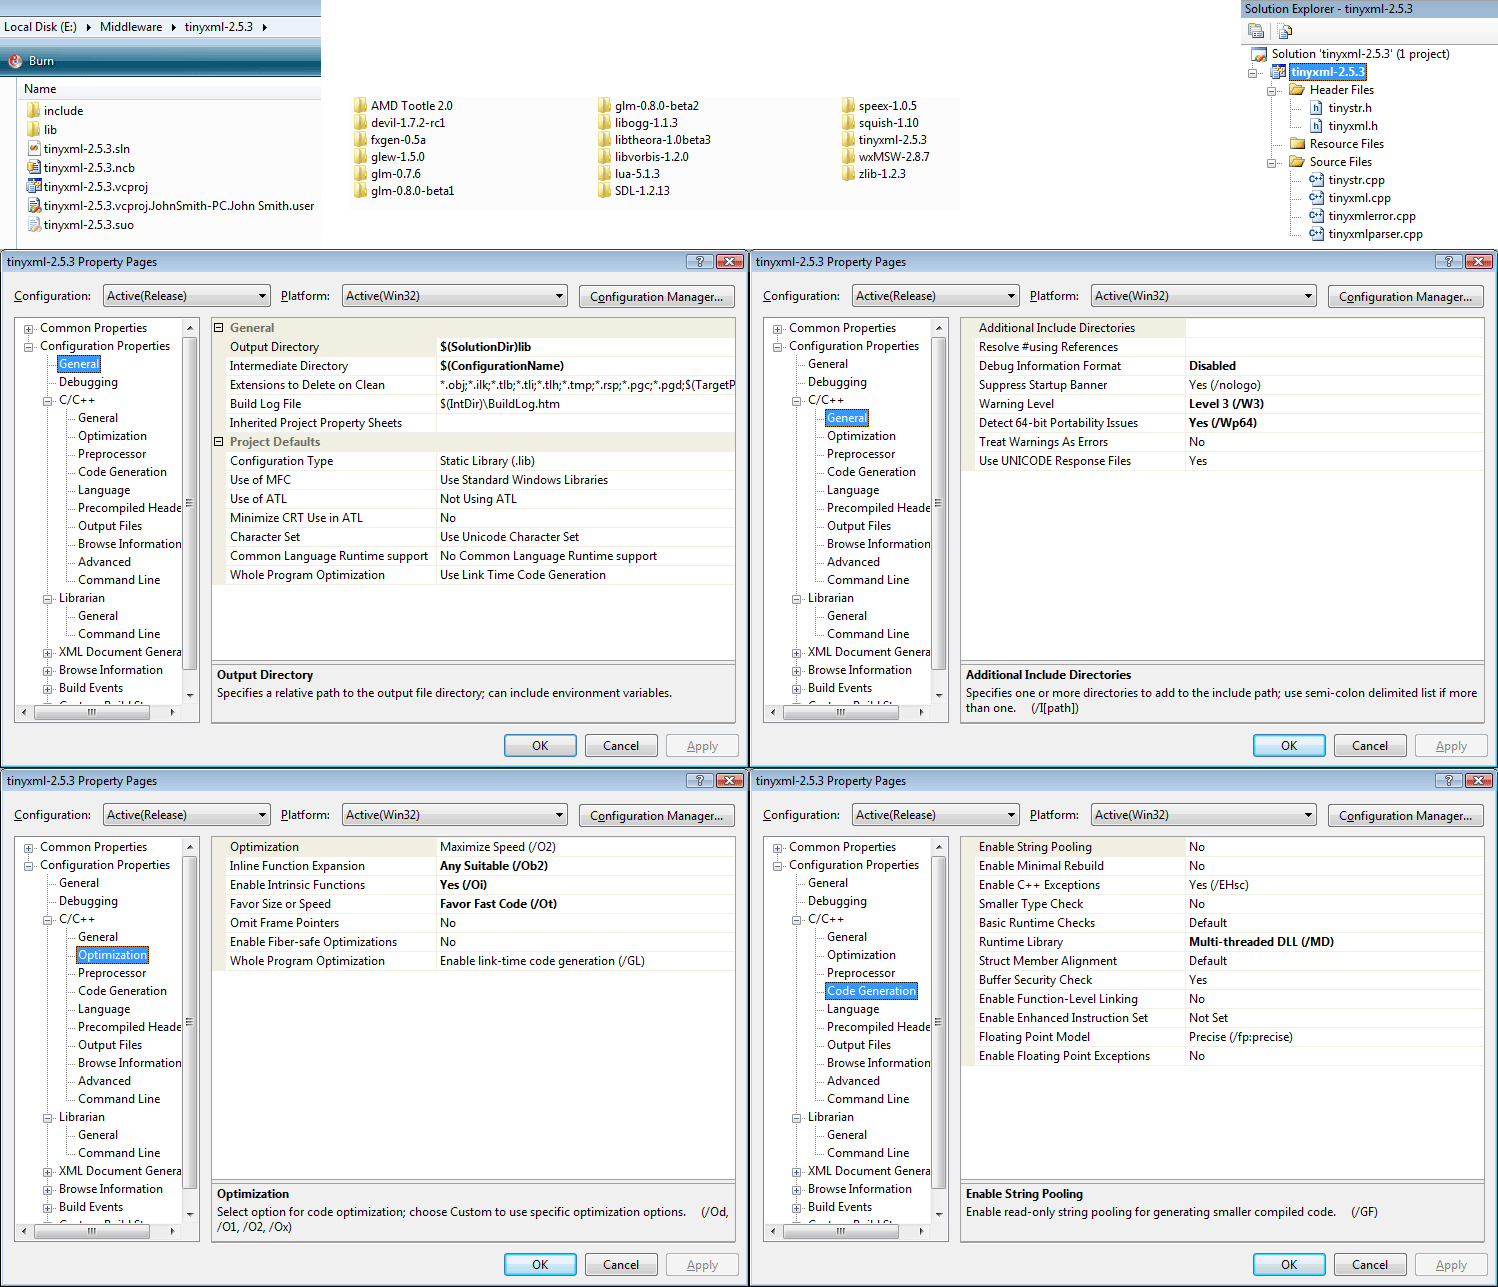Click Configuration Manager button in the Enable String Pooling window
This screenshot has width=1498, height=1287.
click(x=1405, y=815)
